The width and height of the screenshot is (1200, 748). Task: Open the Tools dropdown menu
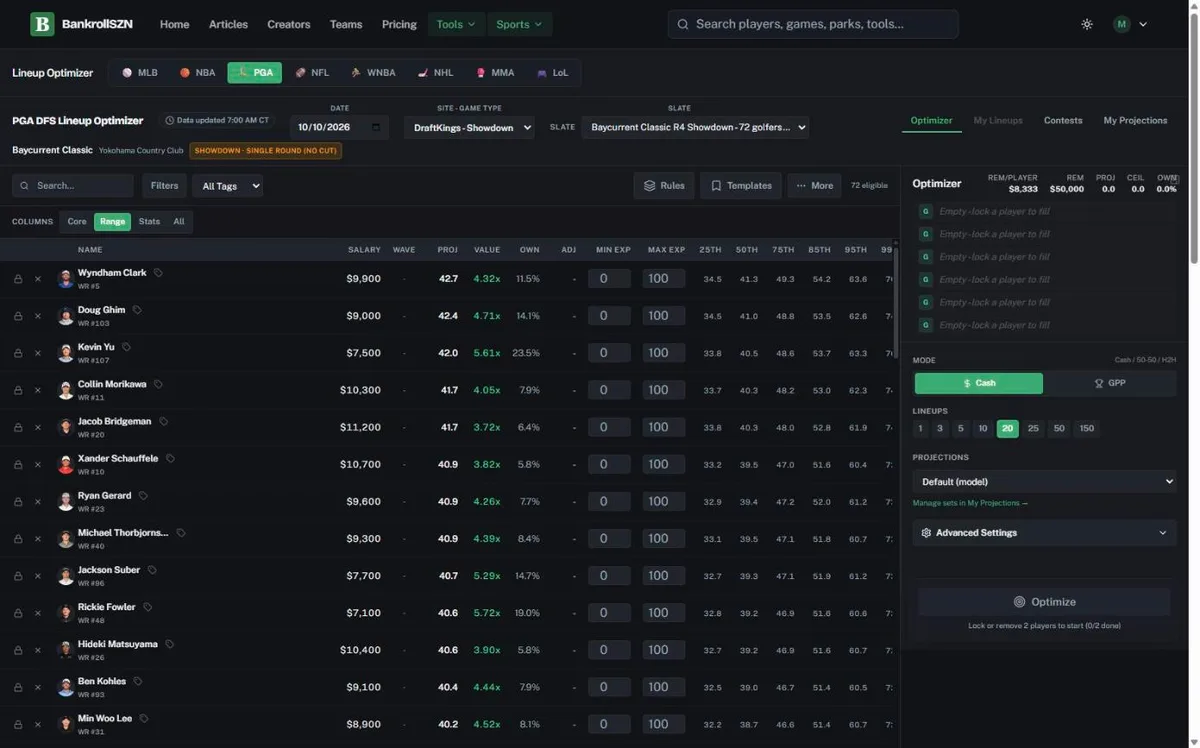[456, 24]
